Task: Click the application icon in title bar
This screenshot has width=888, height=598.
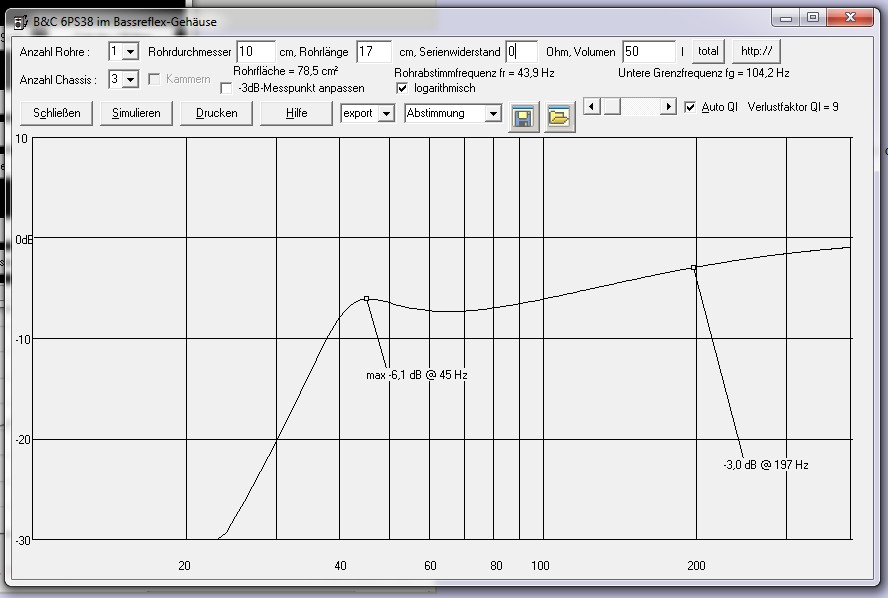Action: pos(21,23)
